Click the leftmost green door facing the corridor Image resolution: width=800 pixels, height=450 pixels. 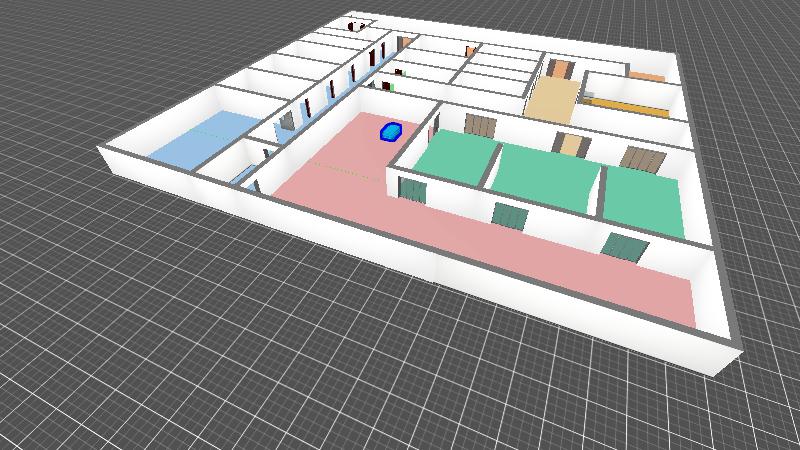point(411,188)
